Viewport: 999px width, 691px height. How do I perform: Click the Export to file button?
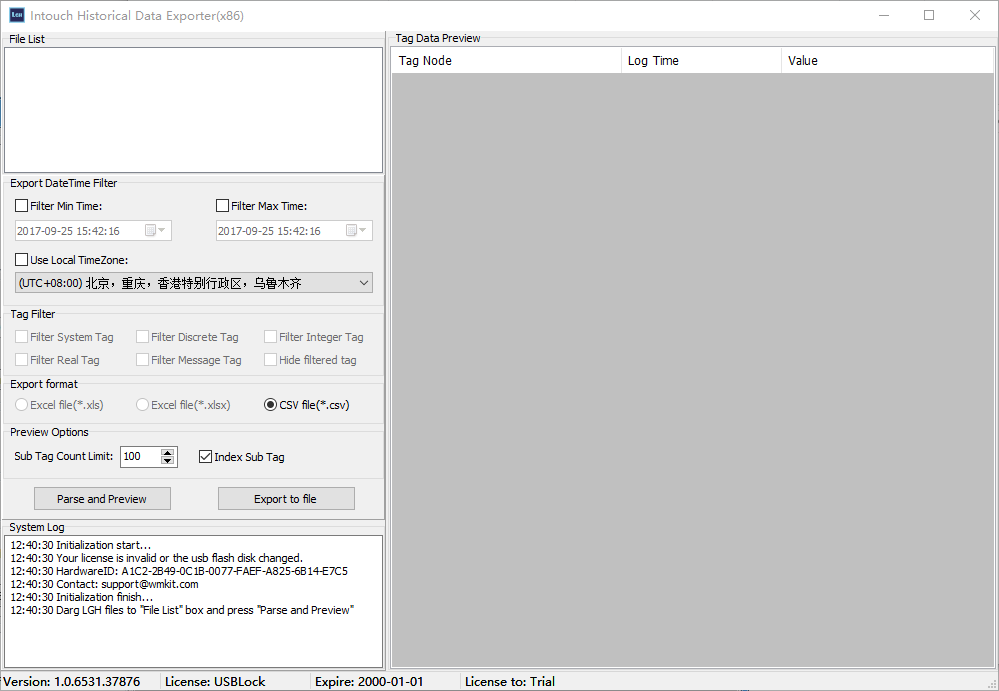pos(286,499)
